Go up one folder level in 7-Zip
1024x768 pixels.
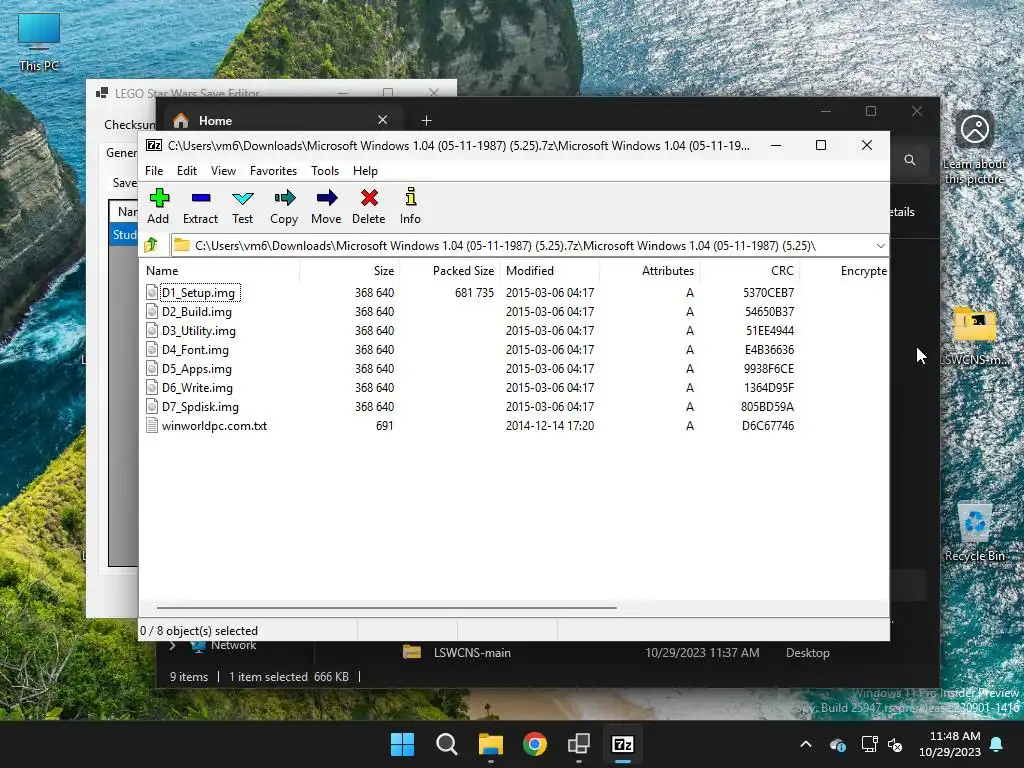[151, 246]
